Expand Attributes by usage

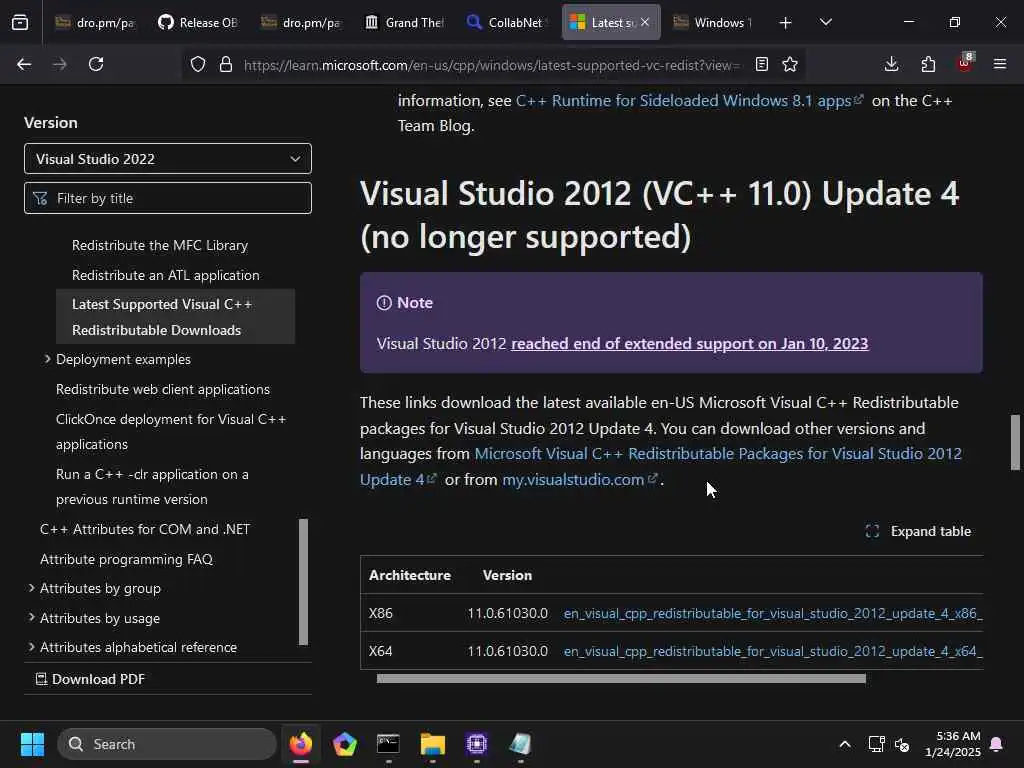tap(31, 618)
